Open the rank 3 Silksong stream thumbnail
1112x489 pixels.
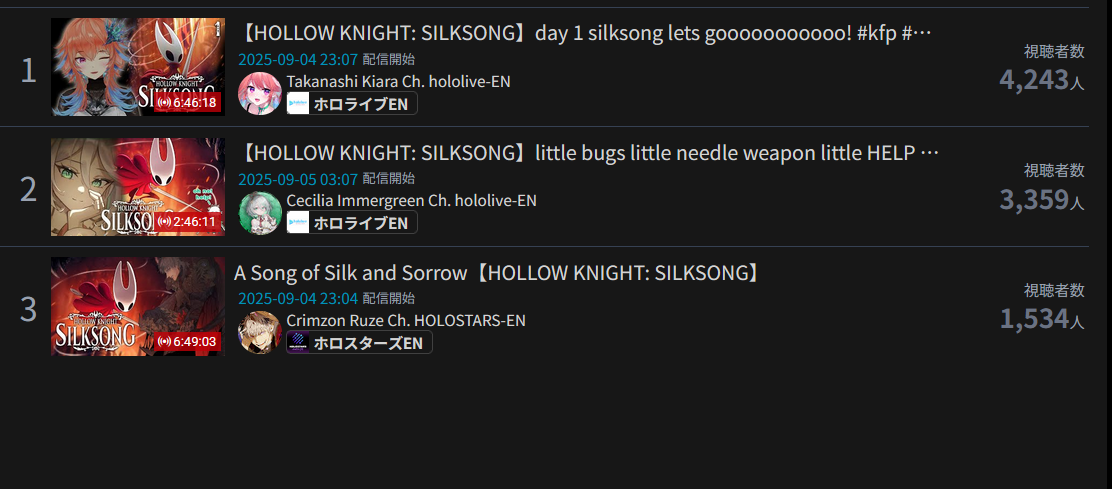pyautogui.click(x=138, y=306)
